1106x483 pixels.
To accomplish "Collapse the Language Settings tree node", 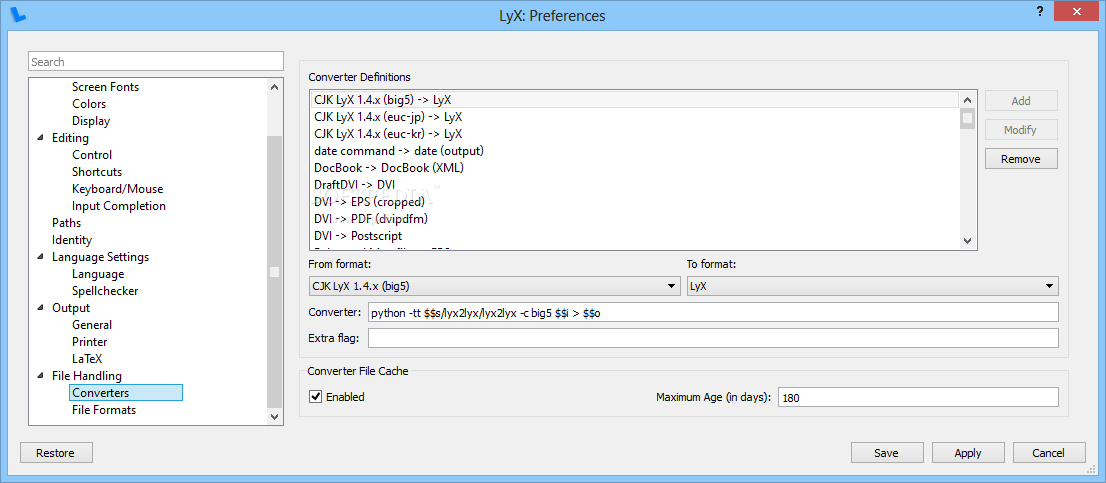I will pos(40,257).
